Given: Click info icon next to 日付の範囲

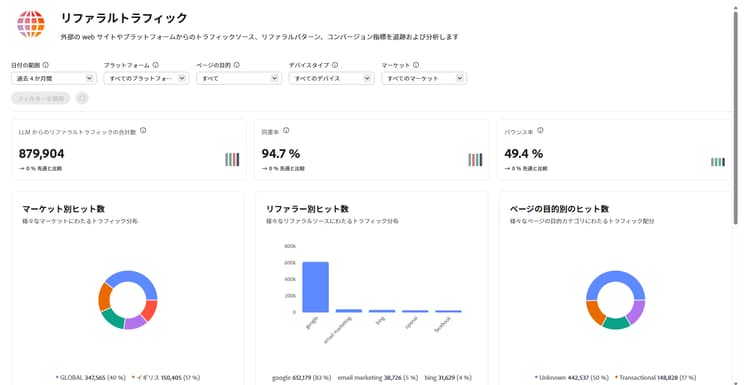Looking at the screenshot, I should coord(46,65).
